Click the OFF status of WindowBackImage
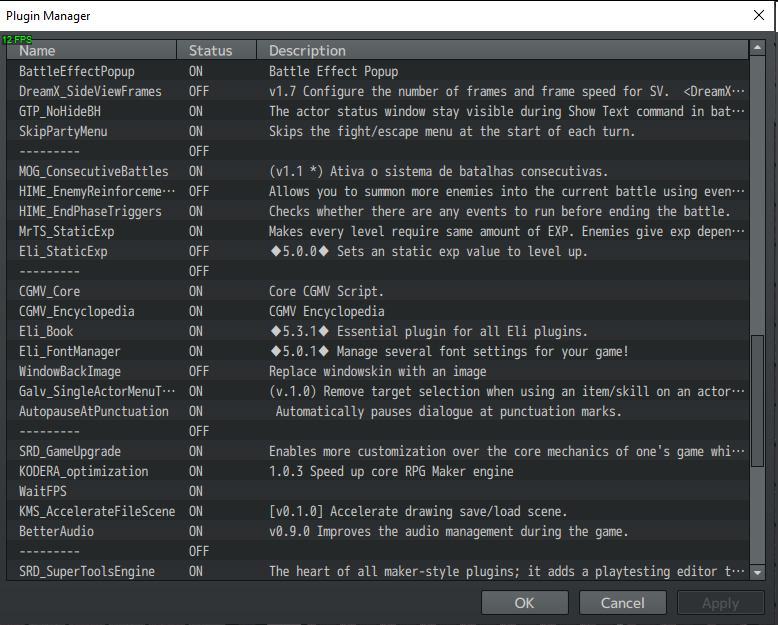 coord(199,372)
